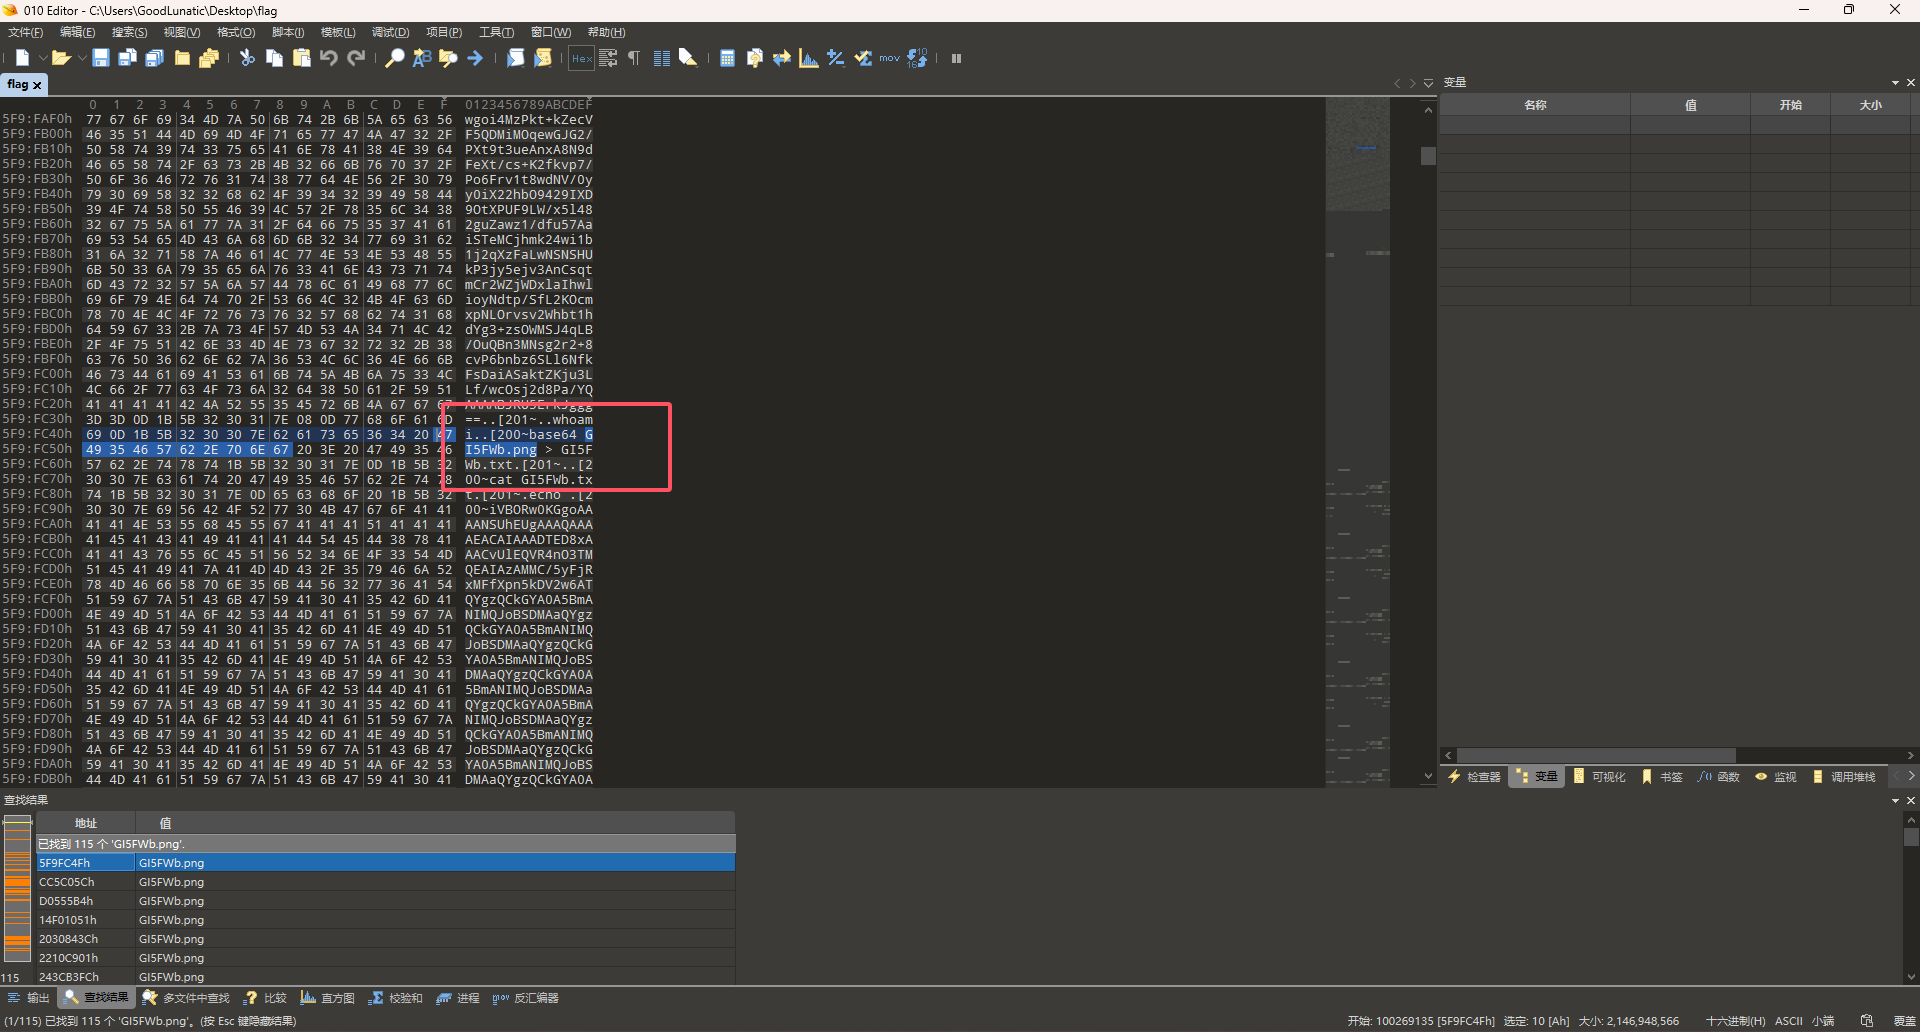Switch to the 检查器 inspector tab
The image size is (1920, 1032).
coord(1474,776)
